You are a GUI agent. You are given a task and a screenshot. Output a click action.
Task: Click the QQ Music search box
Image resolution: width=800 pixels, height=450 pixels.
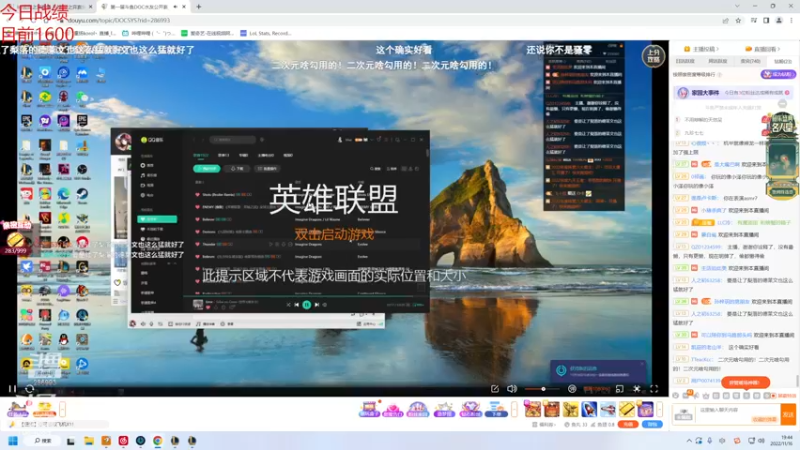(x=232, y=139)
